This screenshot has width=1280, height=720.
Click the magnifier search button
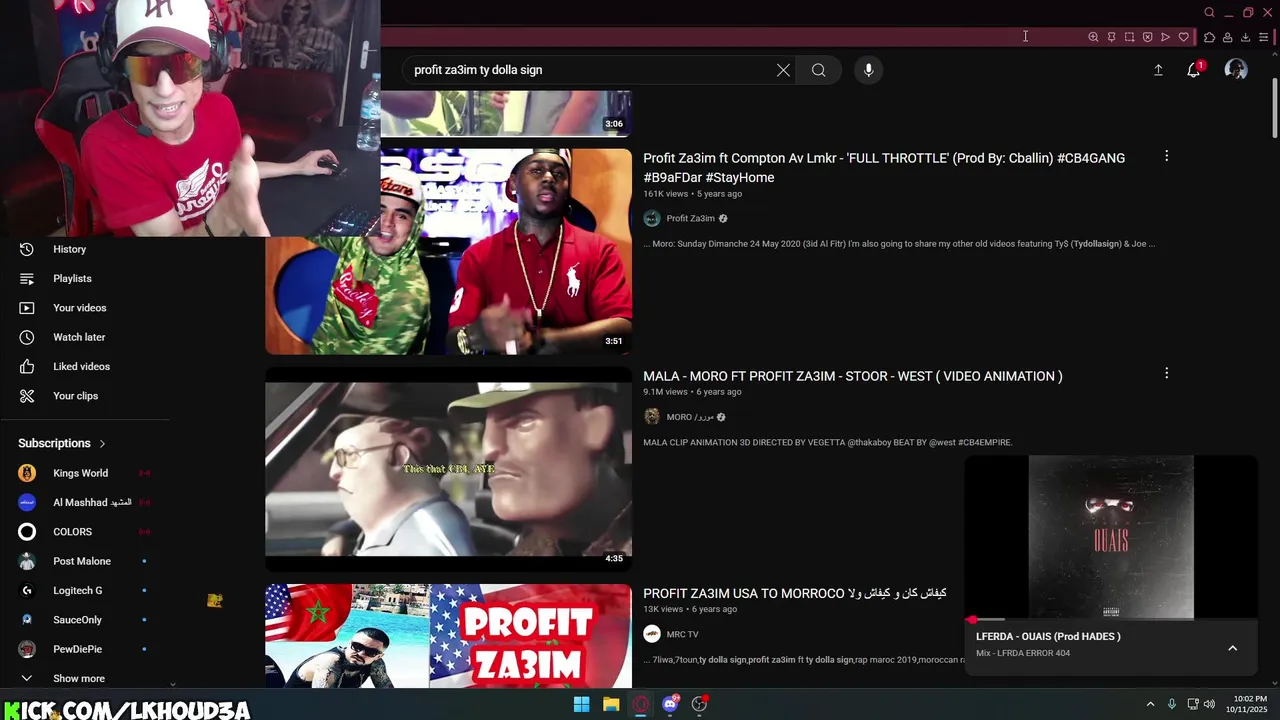(818, 70)
